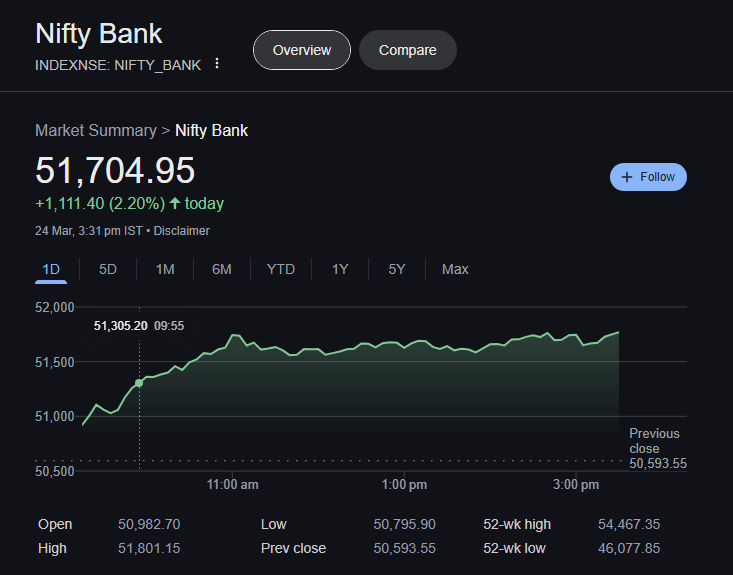This screenshot has height=575, width=733.
Task: Click the 52-wk low label
Action: (x=514, y=548)
